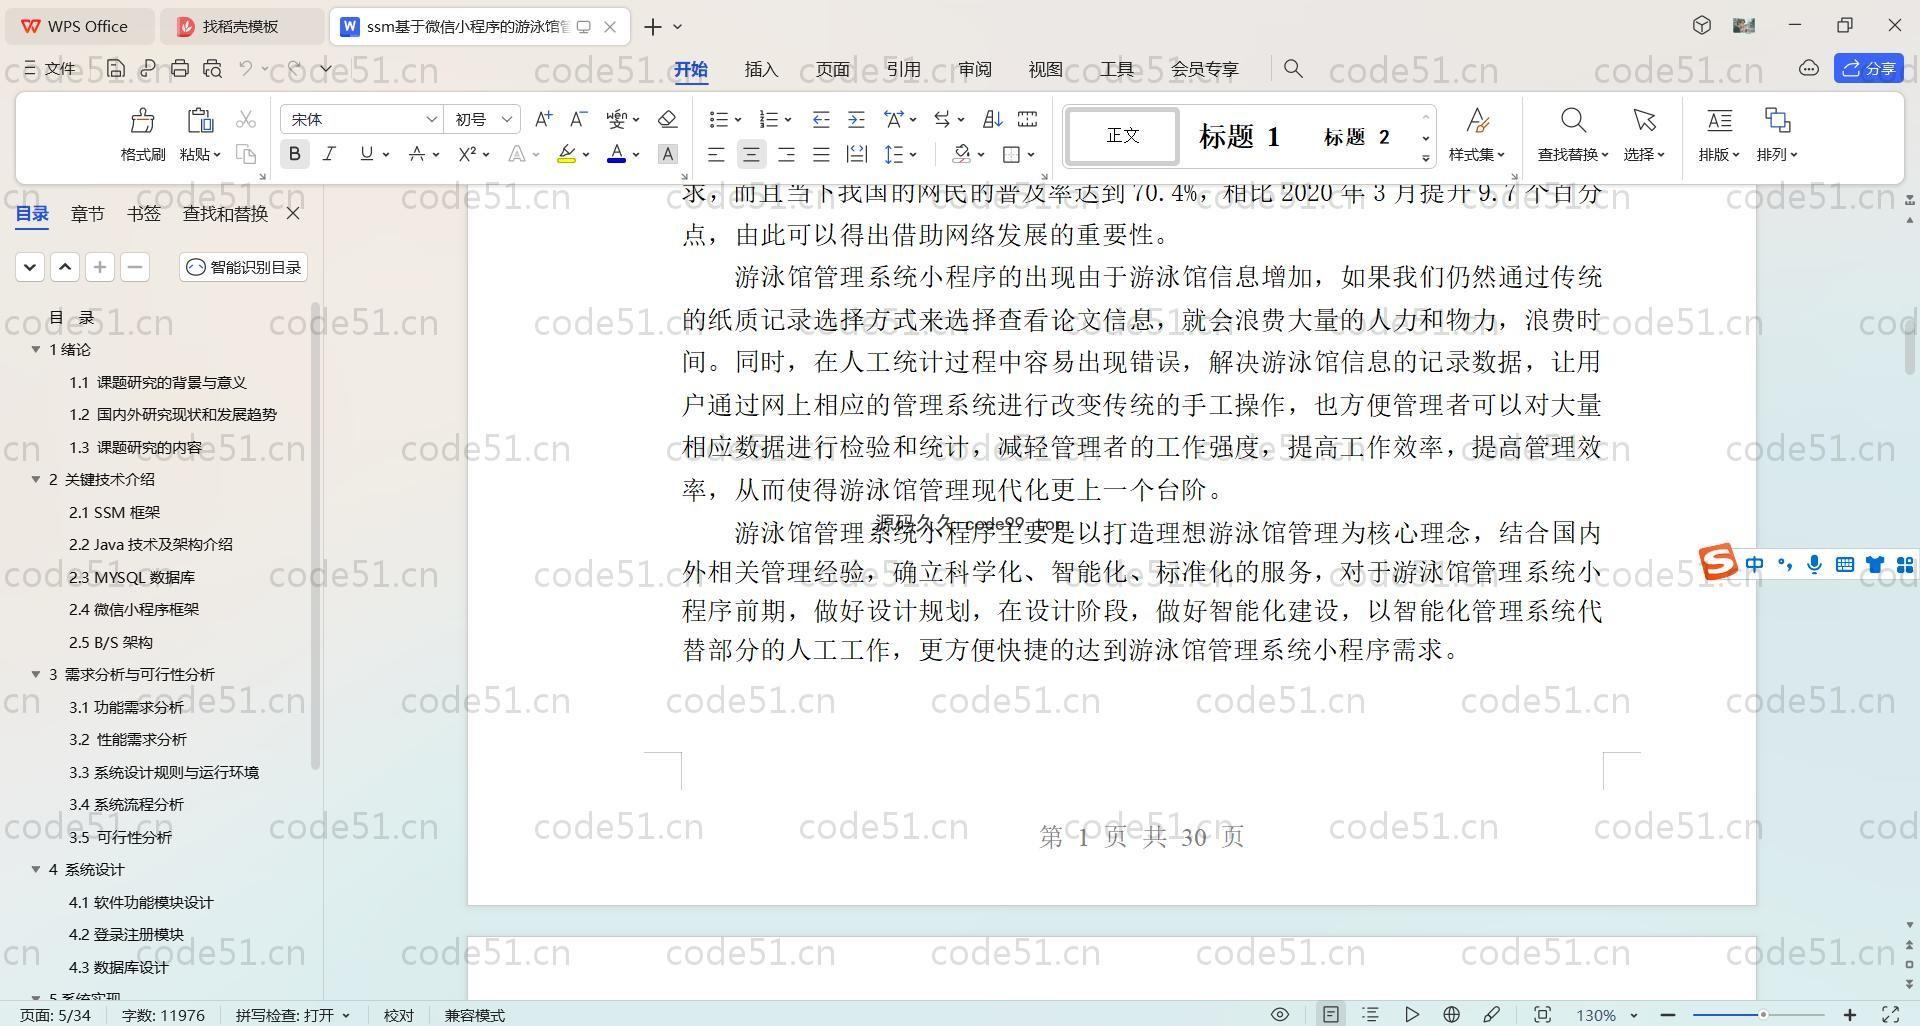The image size is (1920, 1026).
Task: Click the yellow highlight color button
Action: (x=566, y=154)
